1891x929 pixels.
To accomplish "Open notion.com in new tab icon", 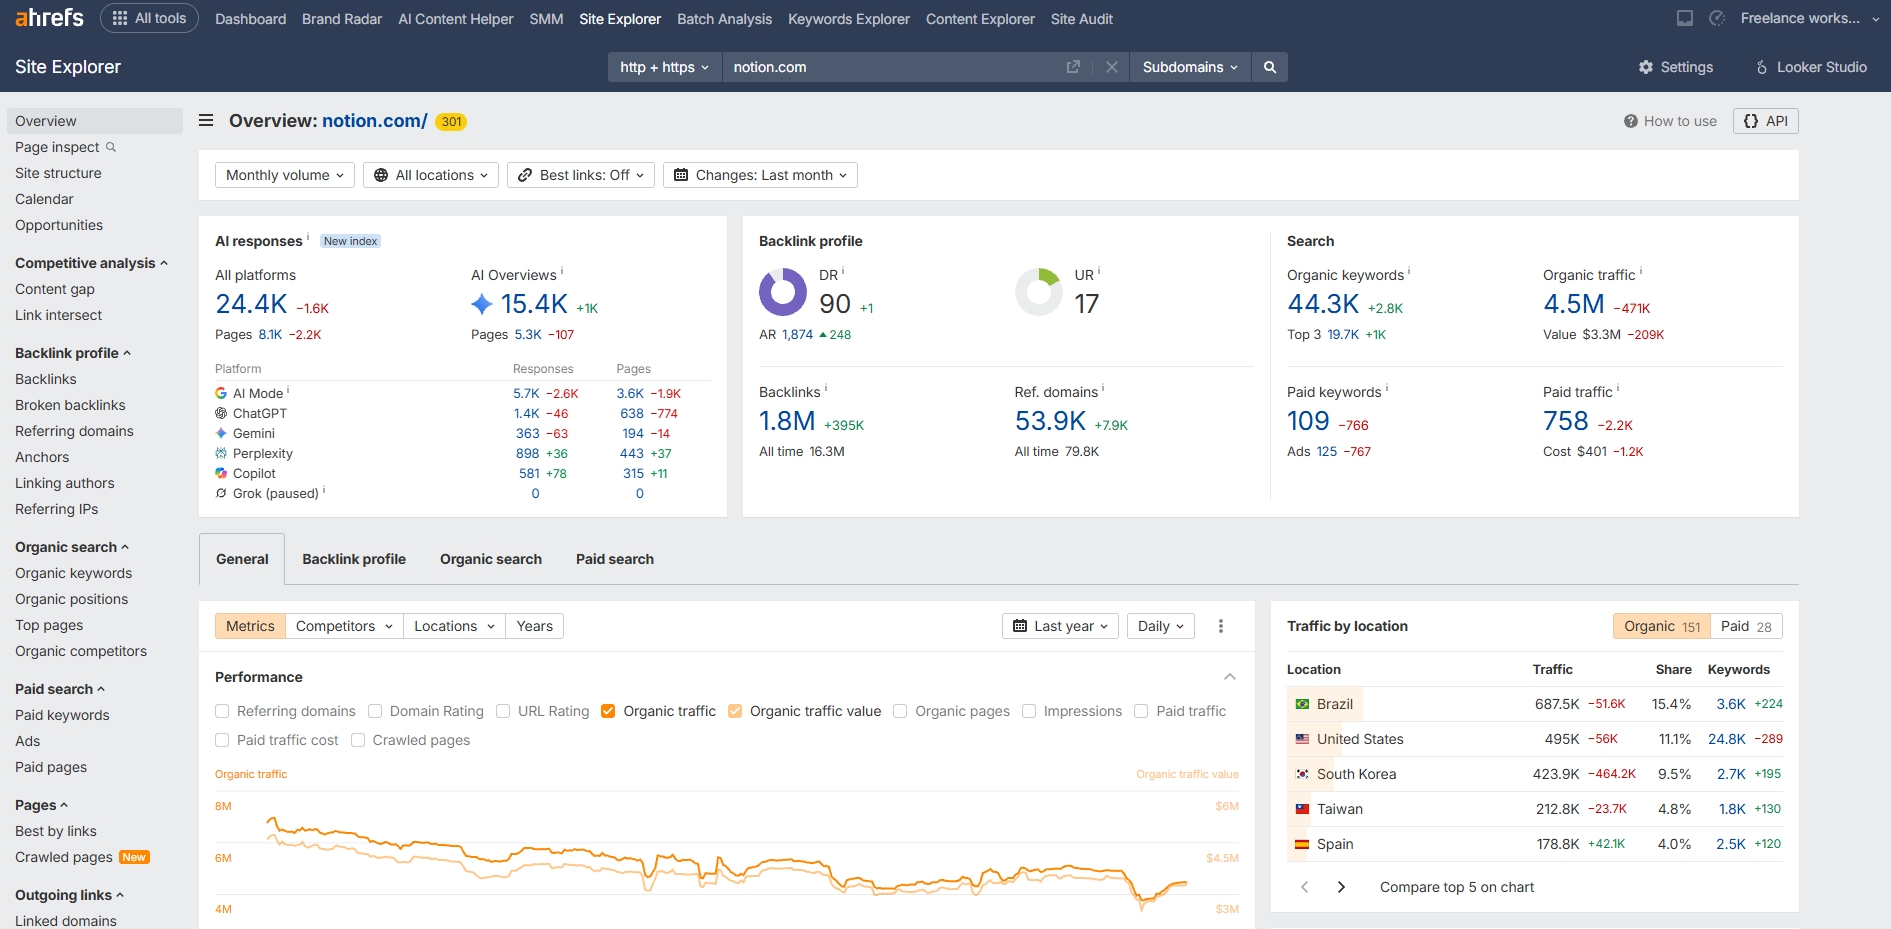I will click(x=1073, y=67).
